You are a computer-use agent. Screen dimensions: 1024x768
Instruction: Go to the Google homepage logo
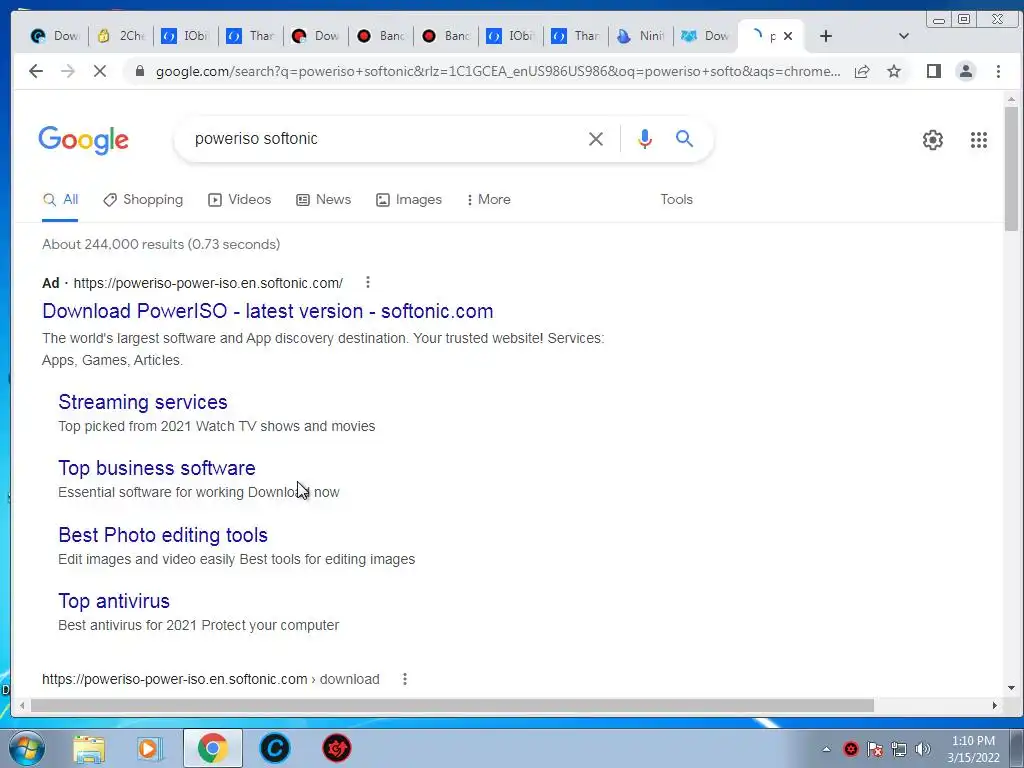point(84,140)
